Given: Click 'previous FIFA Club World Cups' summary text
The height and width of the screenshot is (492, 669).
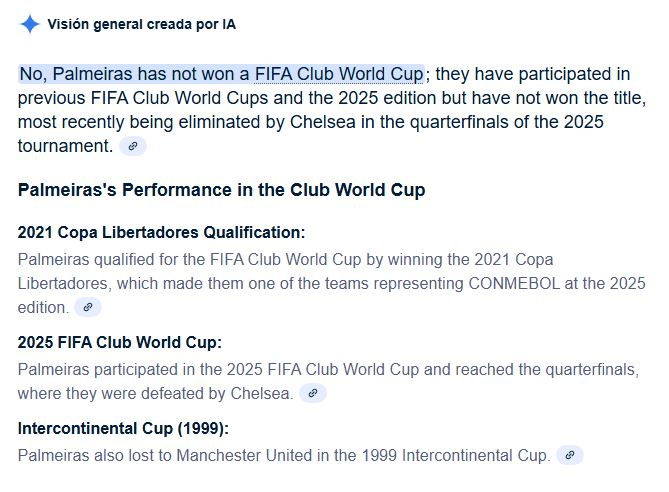Looking at the screenshot, I should (143, 98).
